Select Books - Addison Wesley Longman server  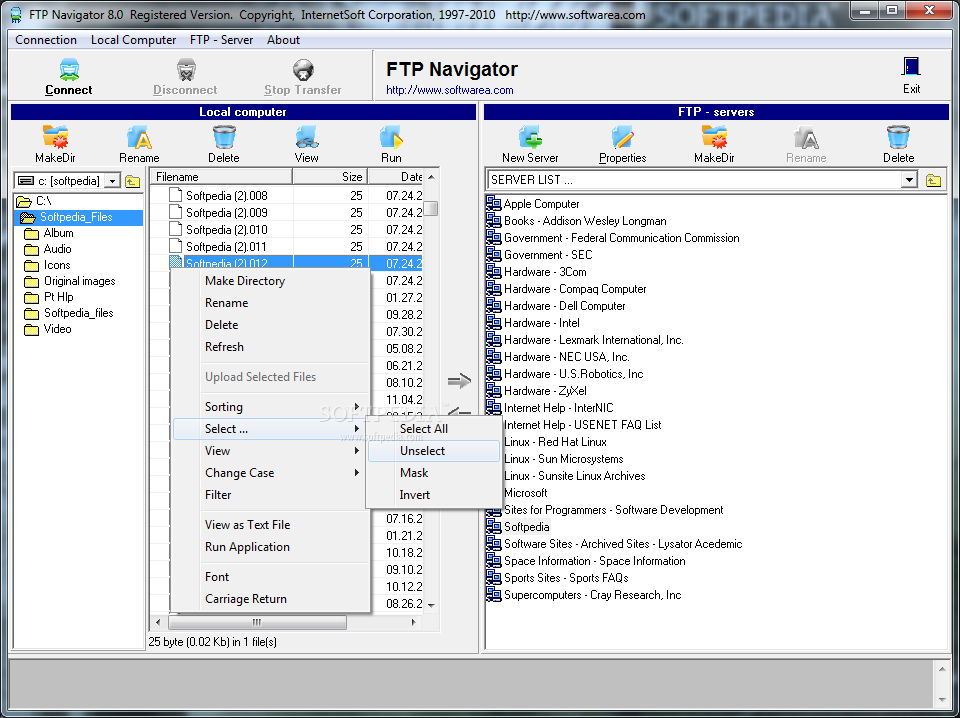(x=585, y=221)
